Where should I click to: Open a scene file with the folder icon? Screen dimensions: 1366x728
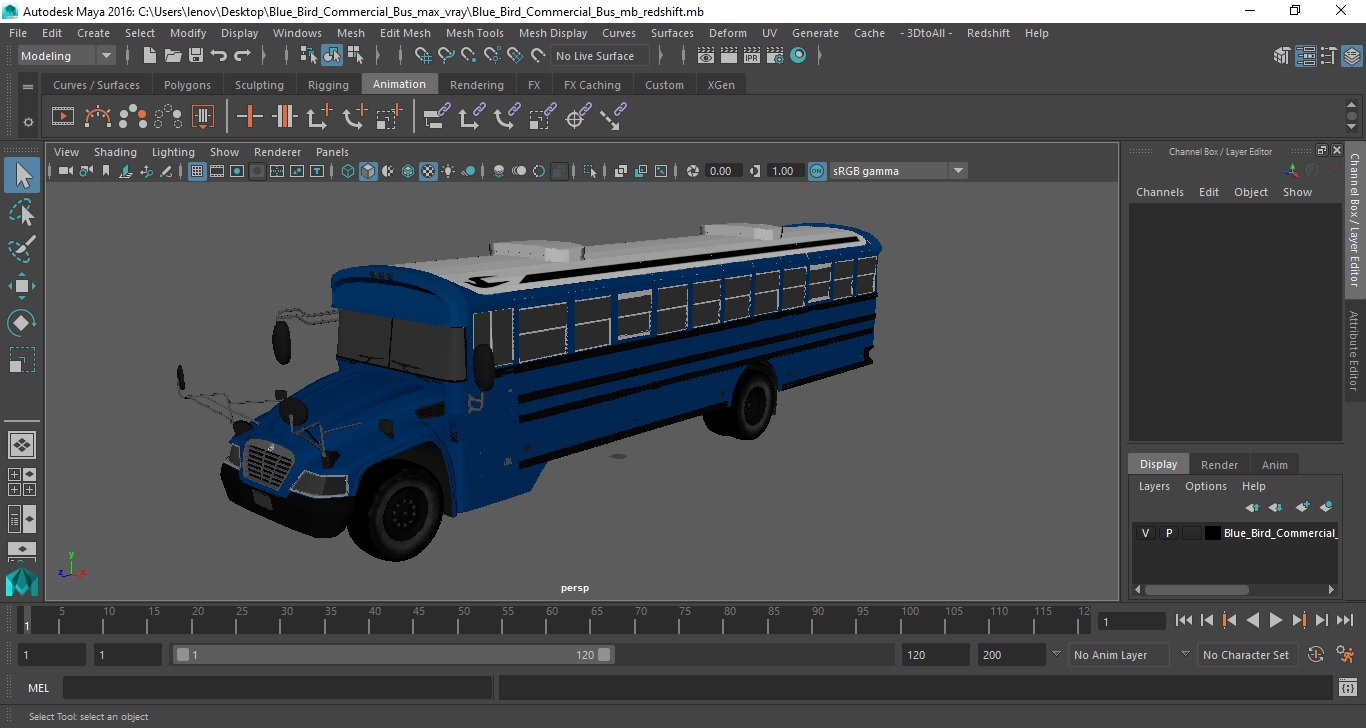[173, 56]
